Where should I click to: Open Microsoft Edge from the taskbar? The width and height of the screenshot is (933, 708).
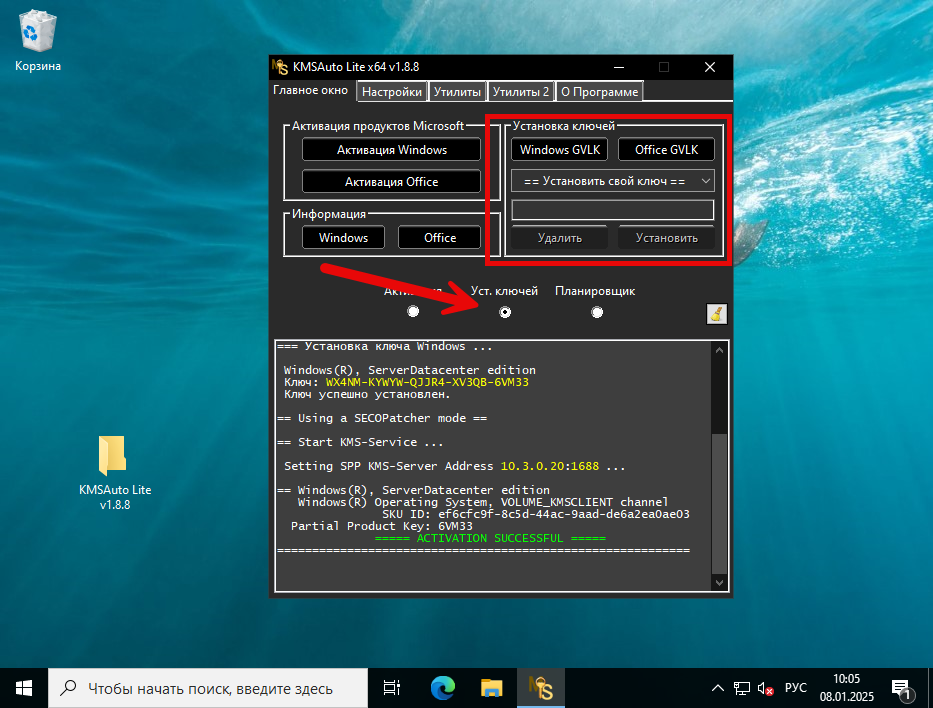tap(442, 688)
